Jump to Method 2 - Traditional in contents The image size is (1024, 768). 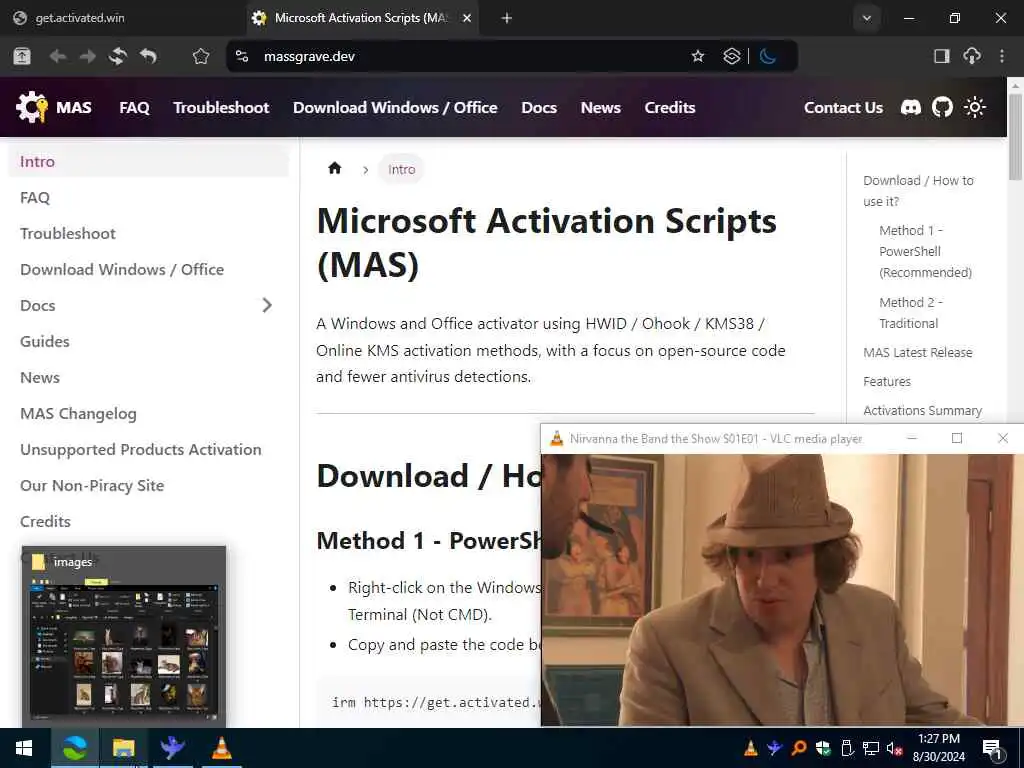[x=911, y=313]
